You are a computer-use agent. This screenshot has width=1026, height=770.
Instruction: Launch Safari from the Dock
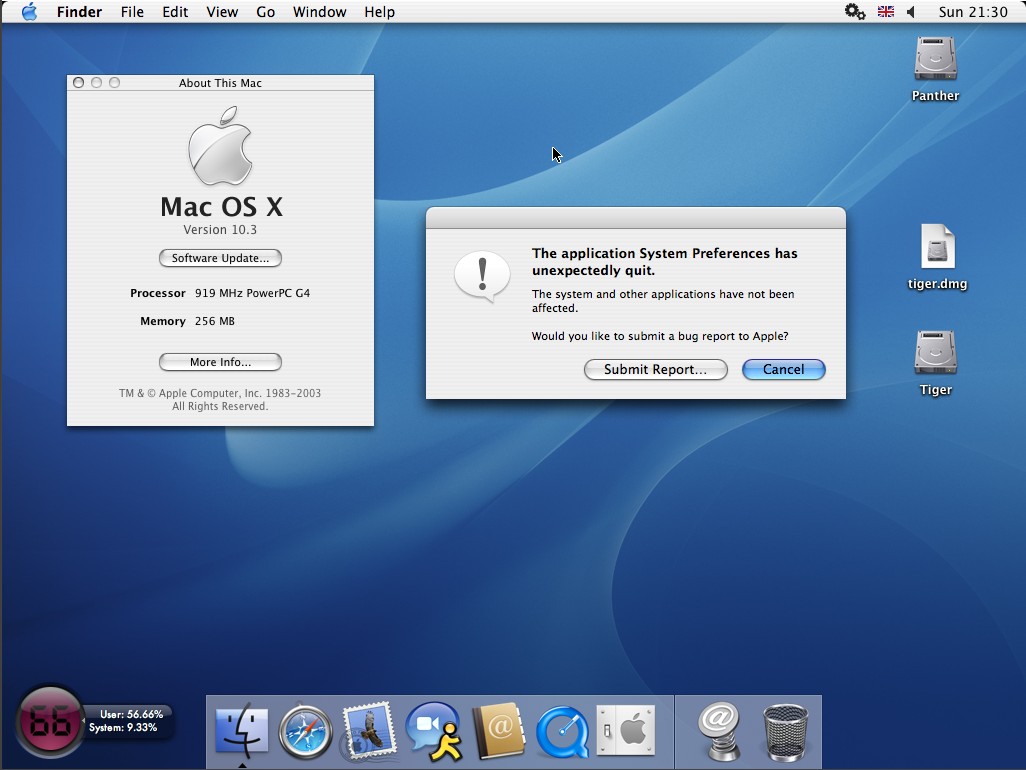coord(306,730)
